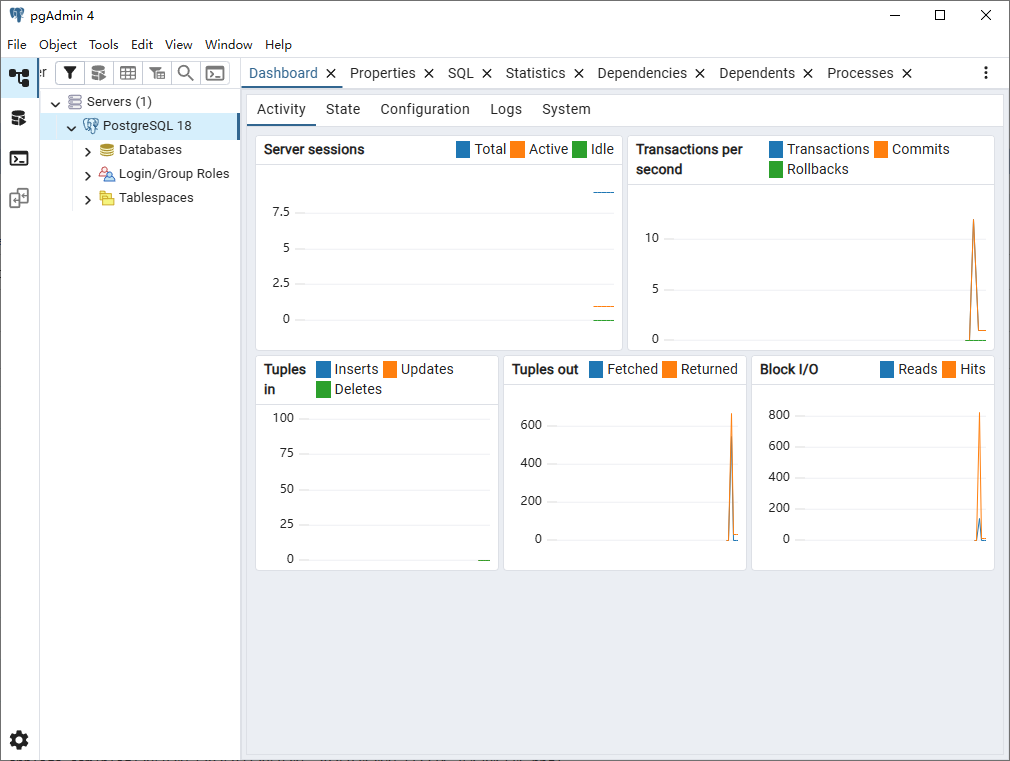Click the PostgreSQL 18 elephant icon
Image resolution: width=1010 pixels, height=761 pixels.
coord(91,126)
